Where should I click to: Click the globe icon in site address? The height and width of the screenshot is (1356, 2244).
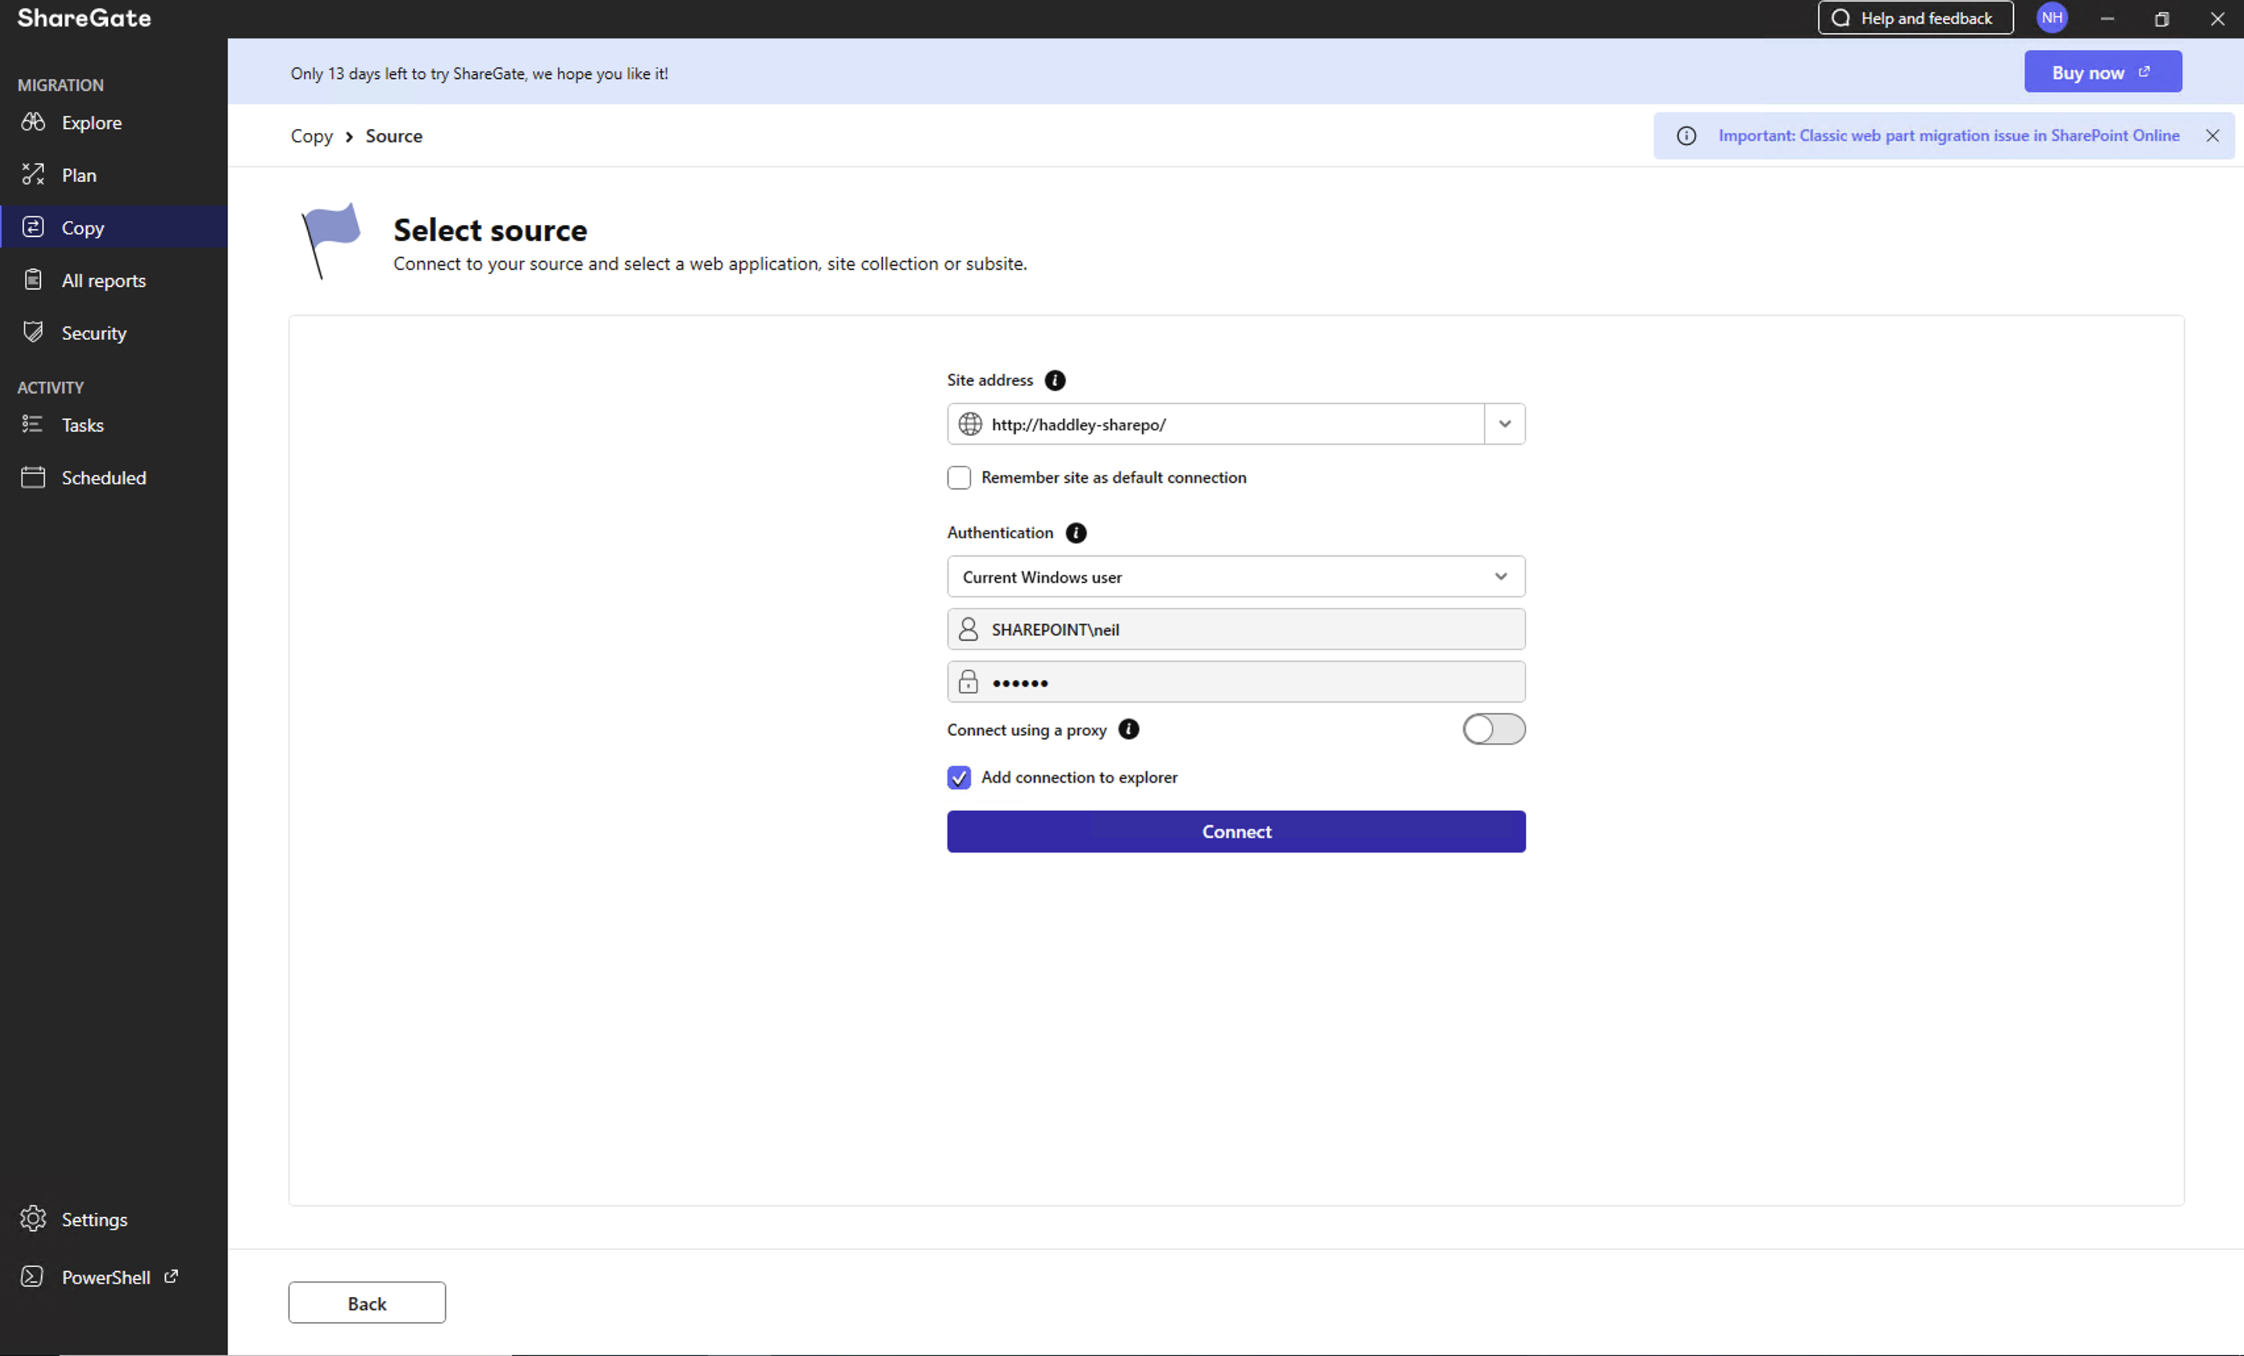click(969, 424)
